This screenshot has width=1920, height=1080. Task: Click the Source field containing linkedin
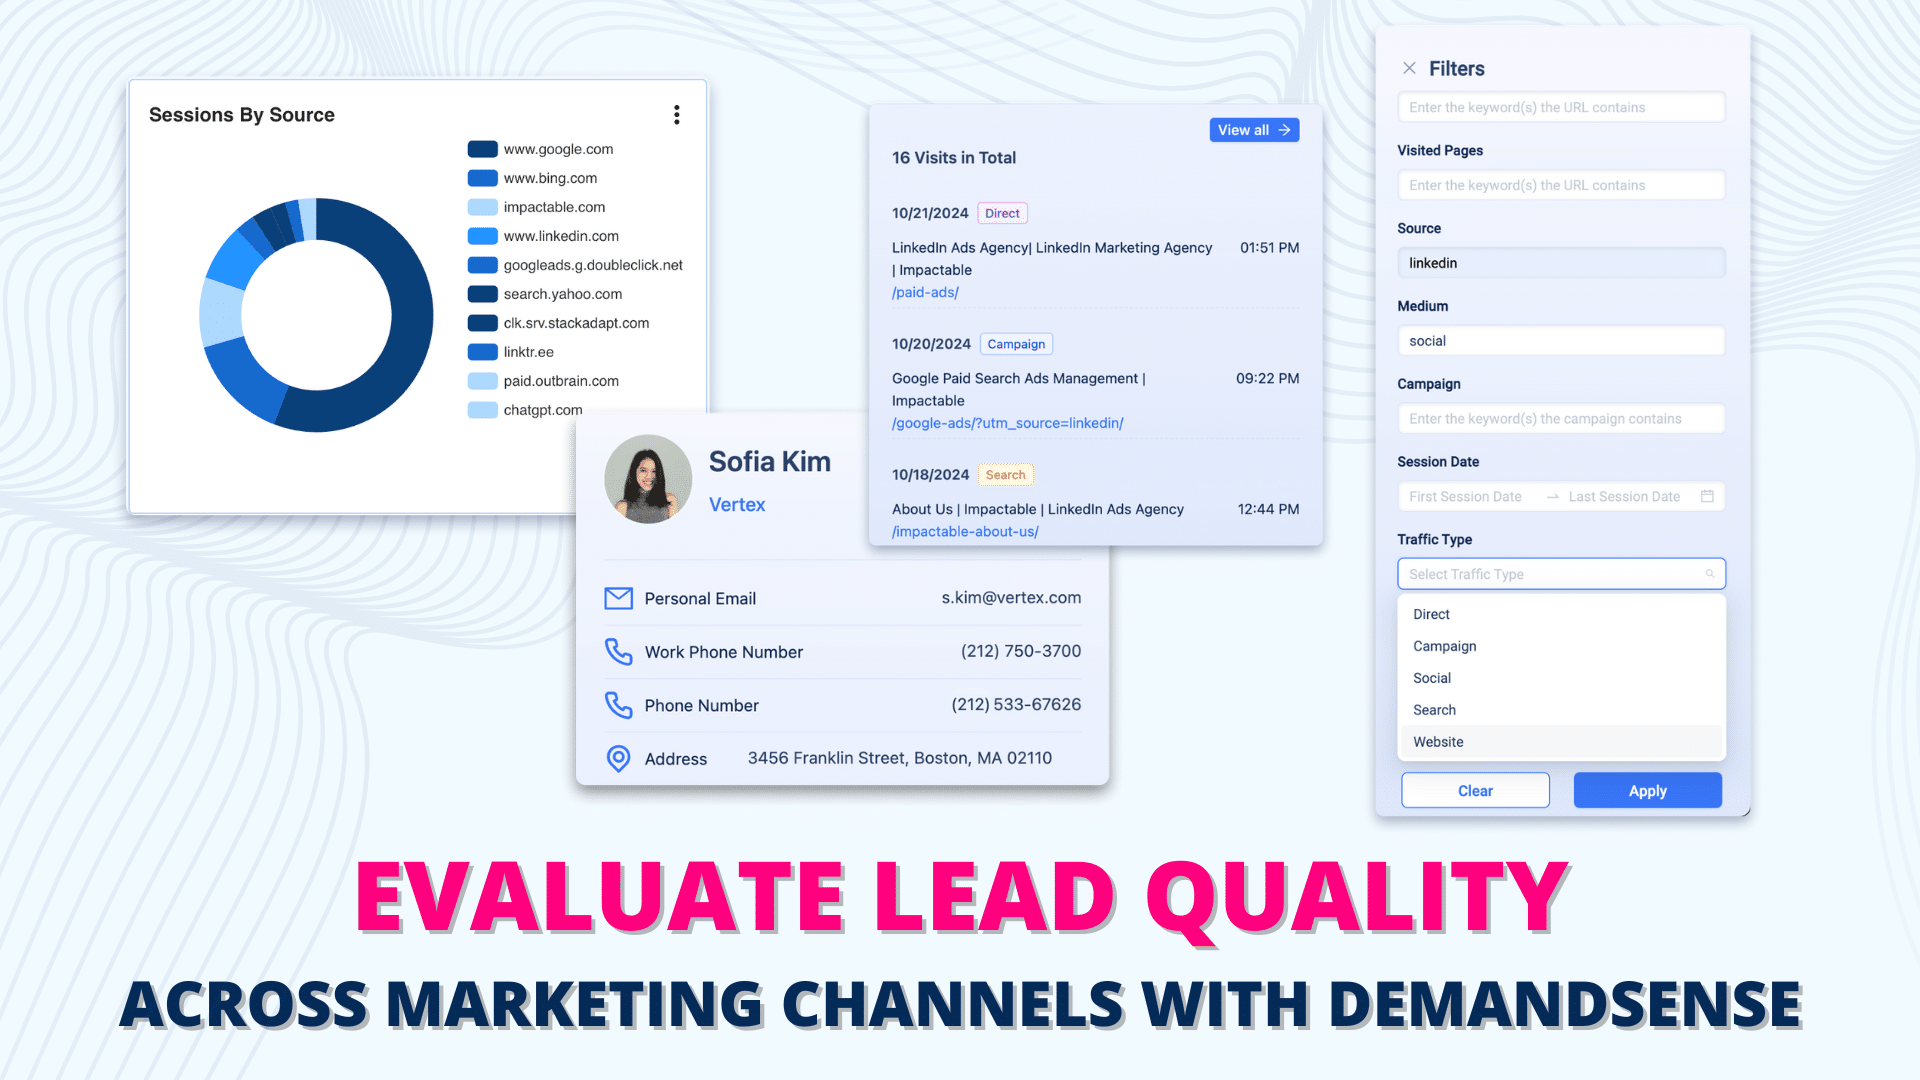coord(1561,263)
